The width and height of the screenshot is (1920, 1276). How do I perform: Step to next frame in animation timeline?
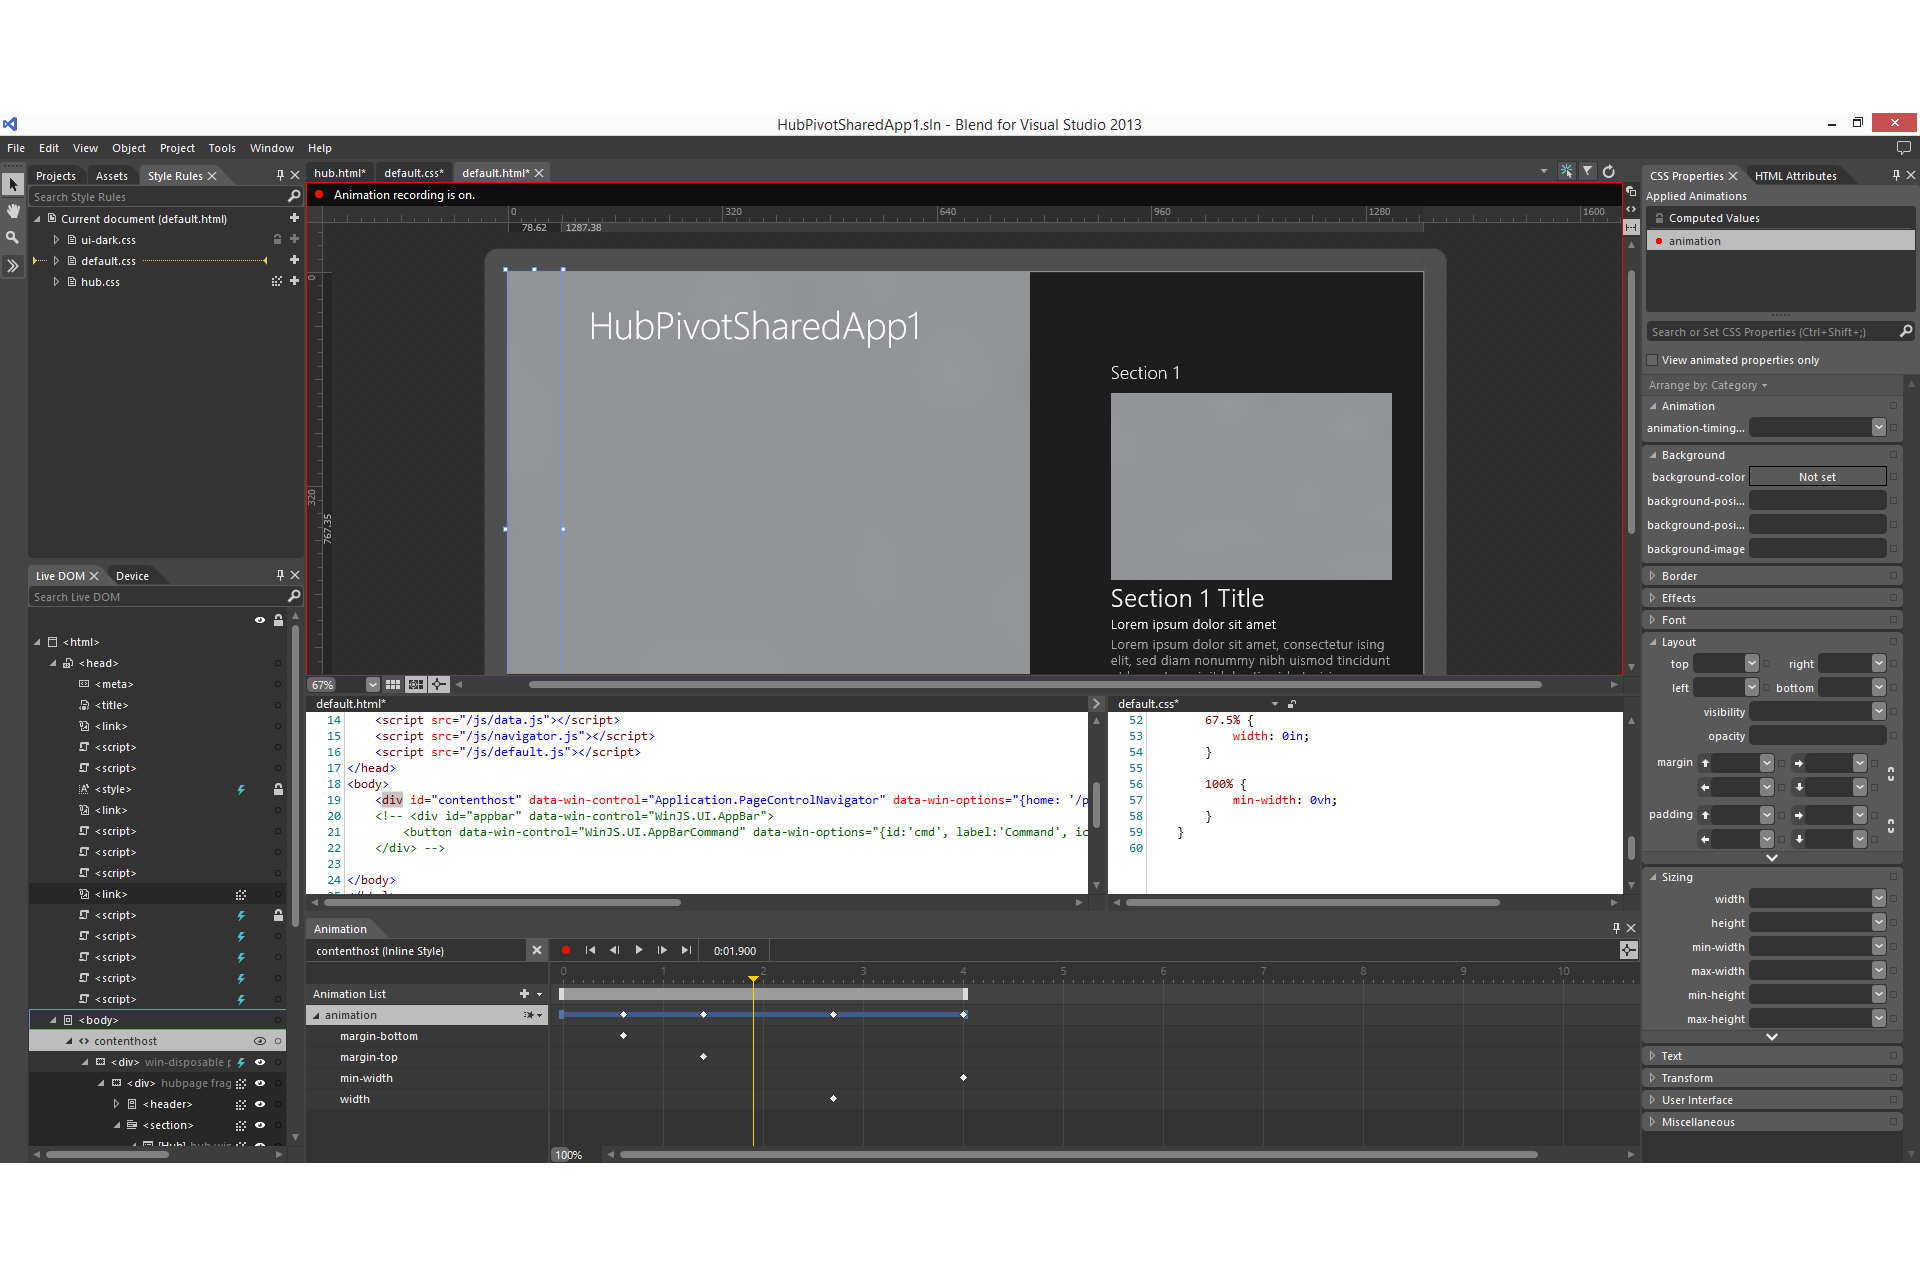click(662, 950)
